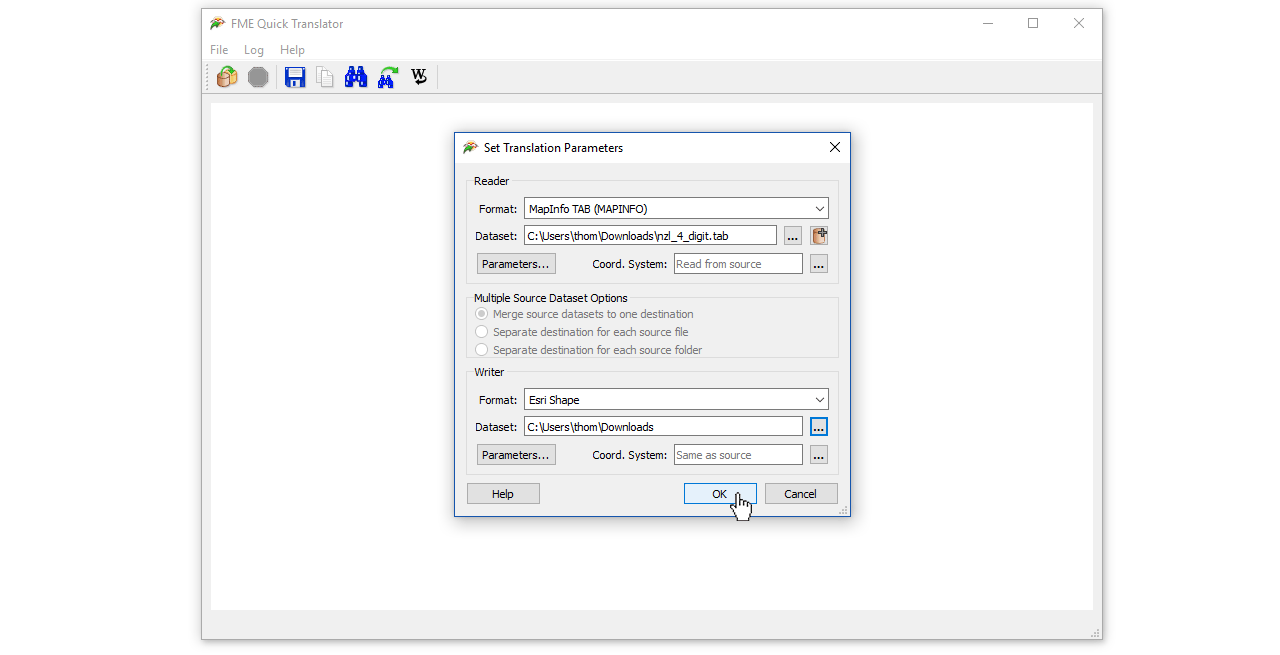
Task: Click the Find Next binoculars icon
Action: [x=388, y=77]
